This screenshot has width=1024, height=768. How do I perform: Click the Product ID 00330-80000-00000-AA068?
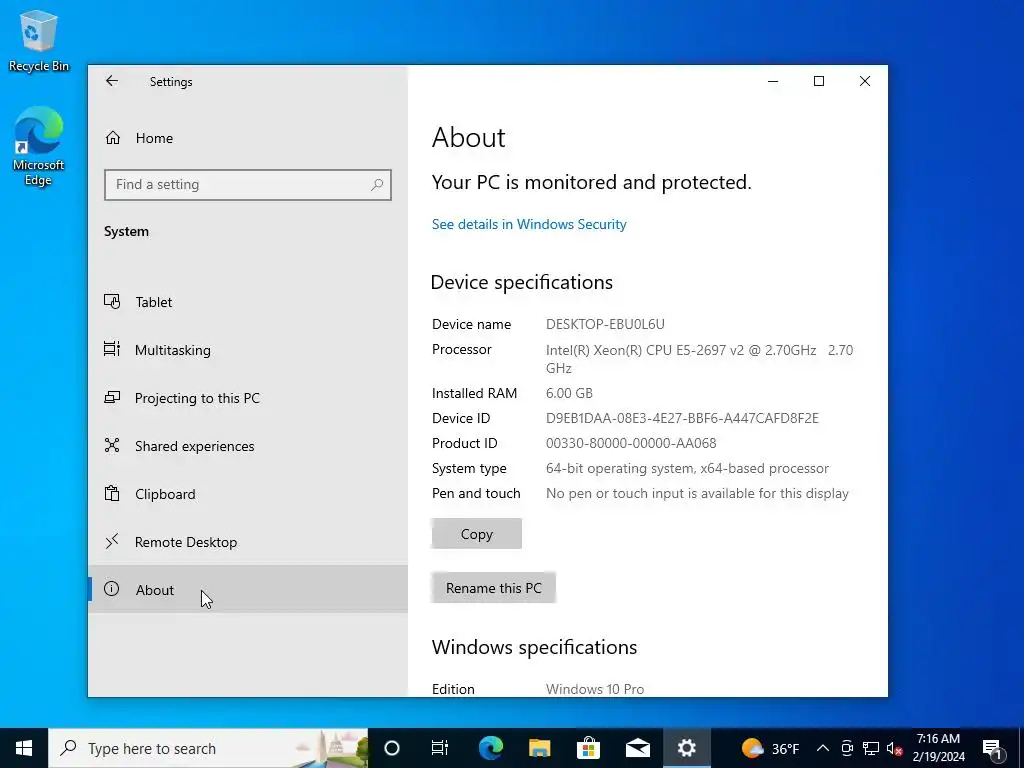click(631, 443)
